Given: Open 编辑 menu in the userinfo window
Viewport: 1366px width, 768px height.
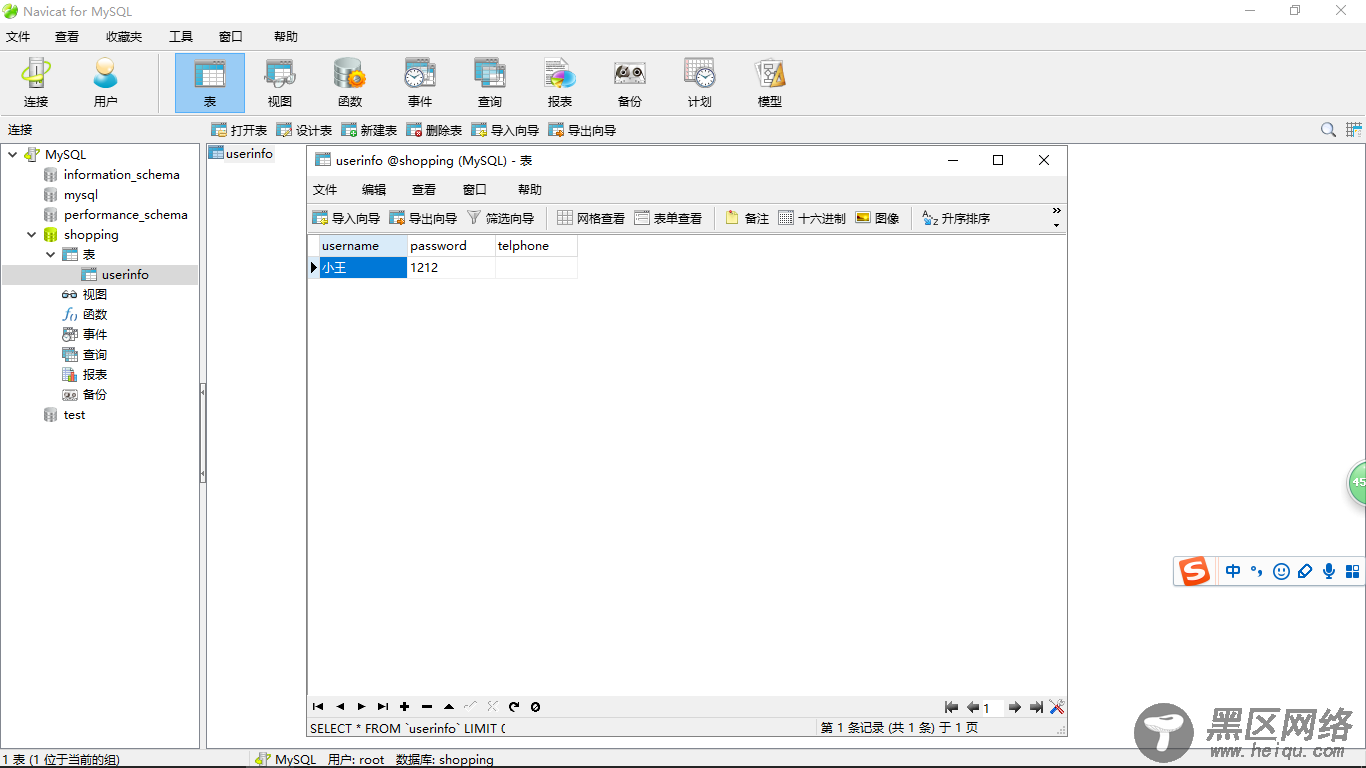Looking at the screenshot, I should click(x=374, y=190).
